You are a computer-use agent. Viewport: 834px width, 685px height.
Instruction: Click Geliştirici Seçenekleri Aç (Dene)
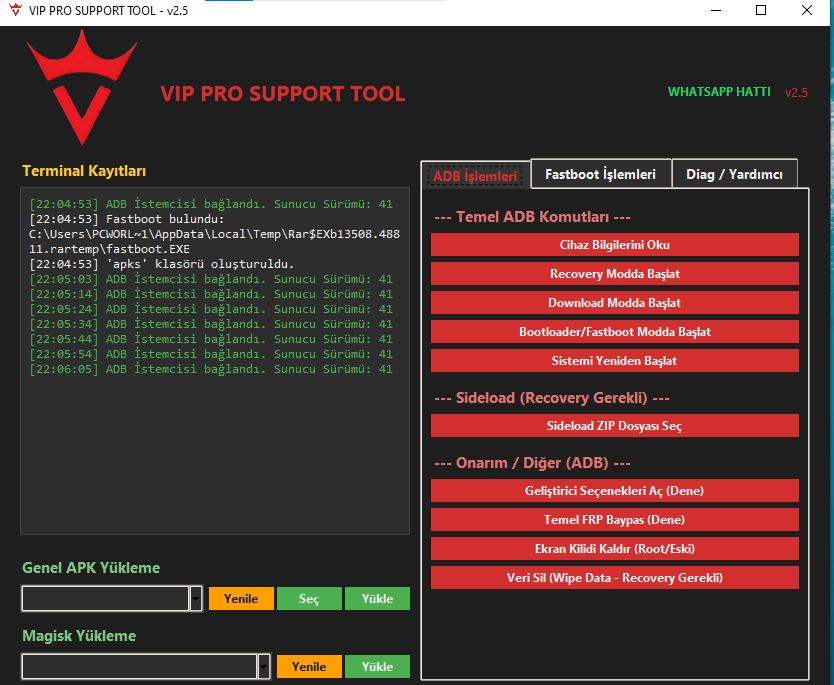[614, 490]
